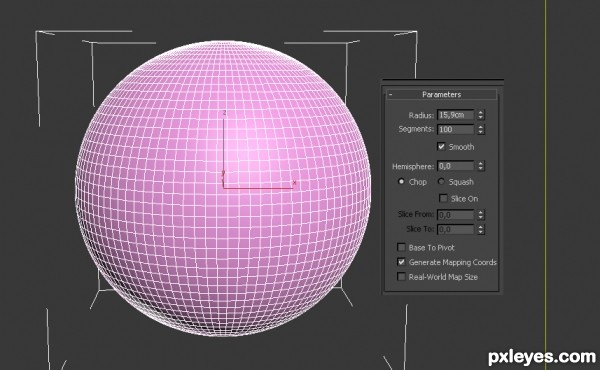Screen dimensions: 600x370
Task: Edit the Radius value field
Action: tap(455, 115)
